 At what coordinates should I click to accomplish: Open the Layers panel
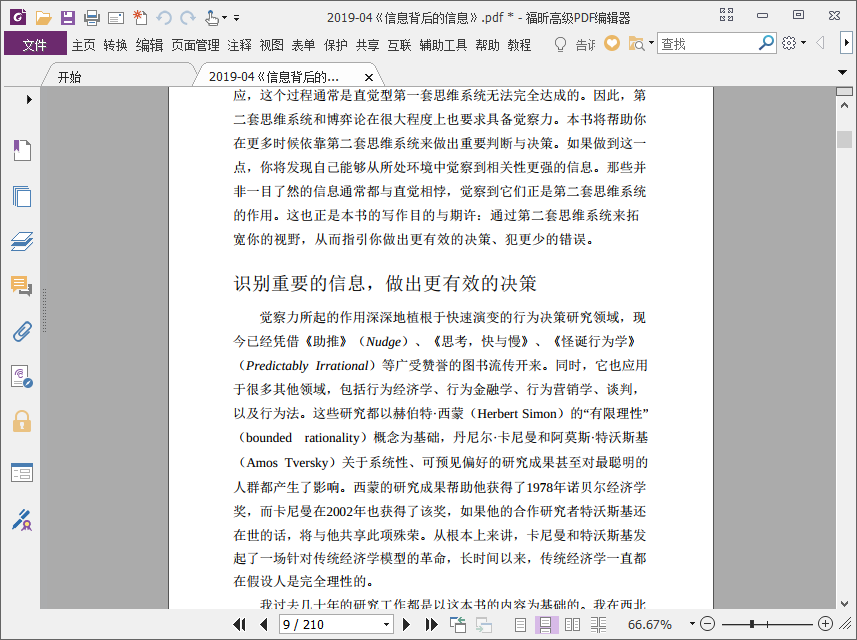22,241
